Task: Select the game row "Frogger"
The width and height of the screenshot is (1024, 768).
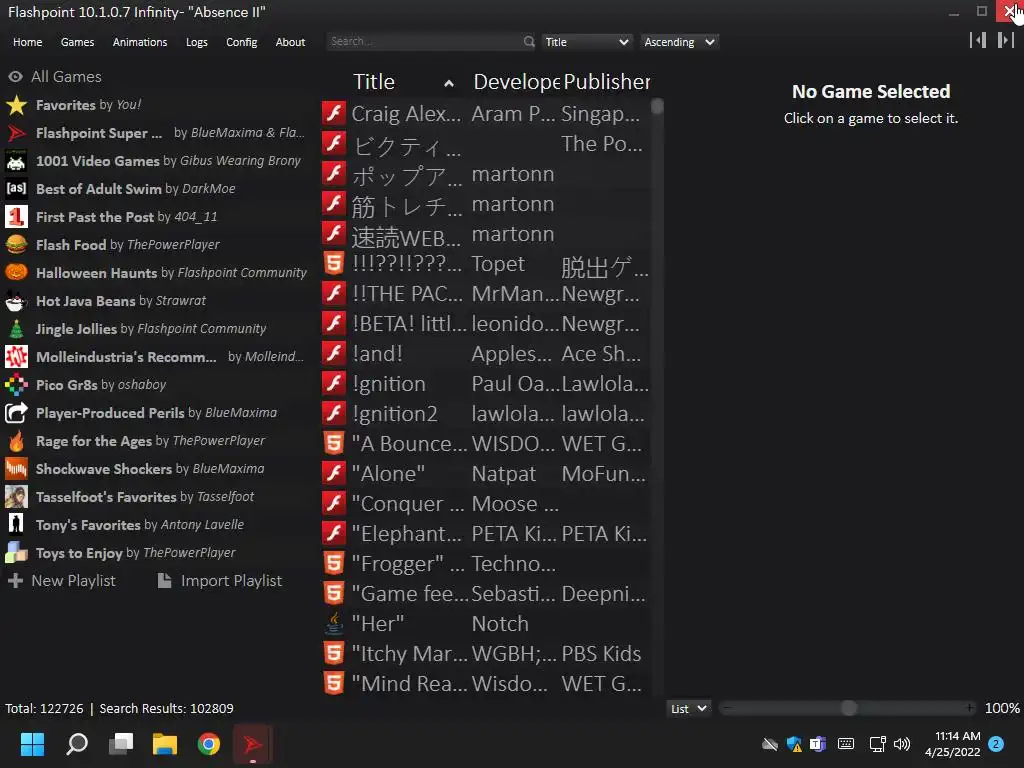Action: (486, 564)
